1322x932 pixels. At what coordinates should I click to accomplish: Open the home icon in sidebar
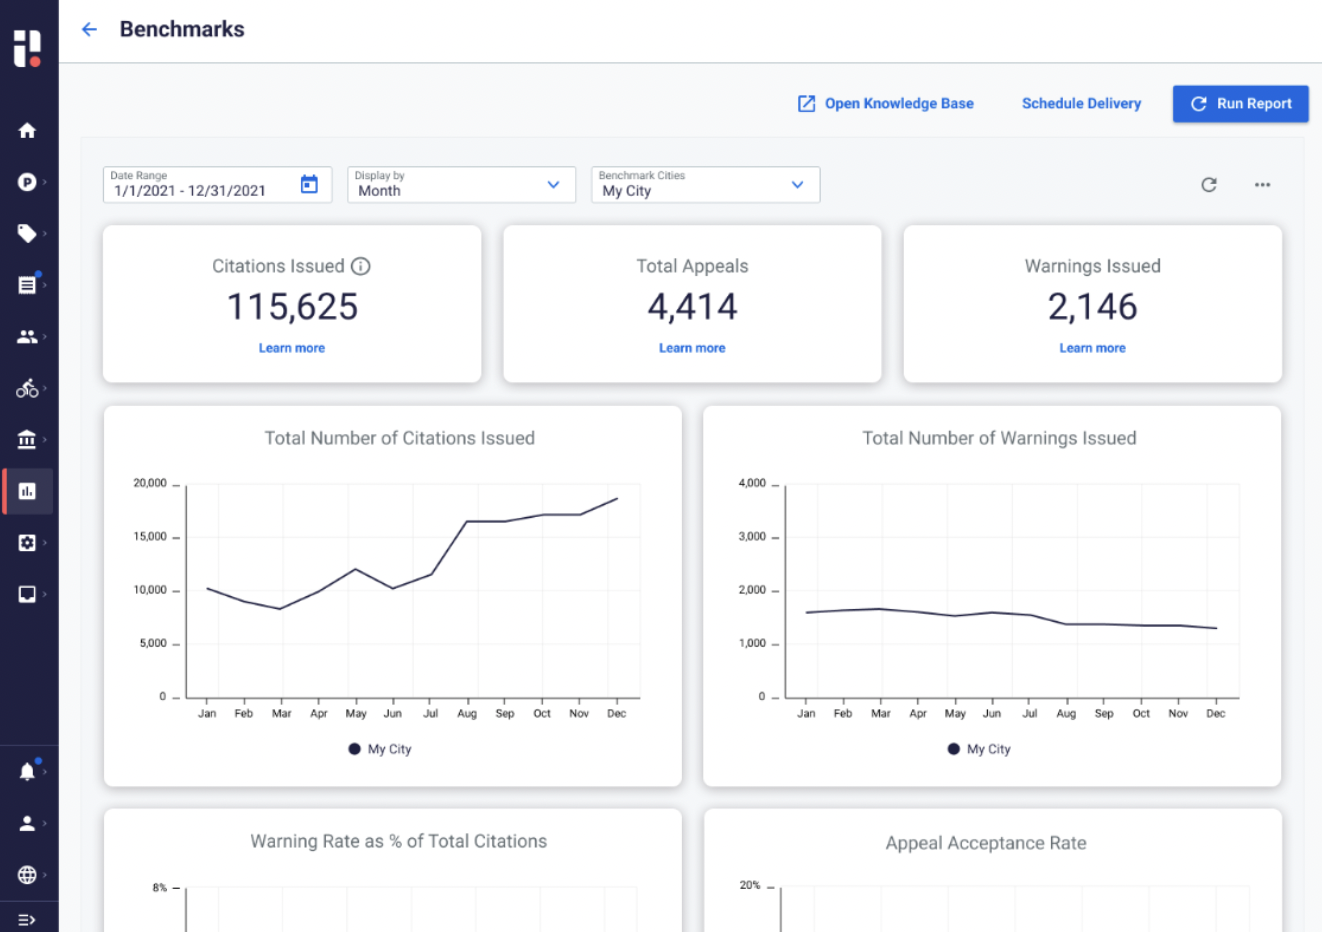tap(27, 131)
